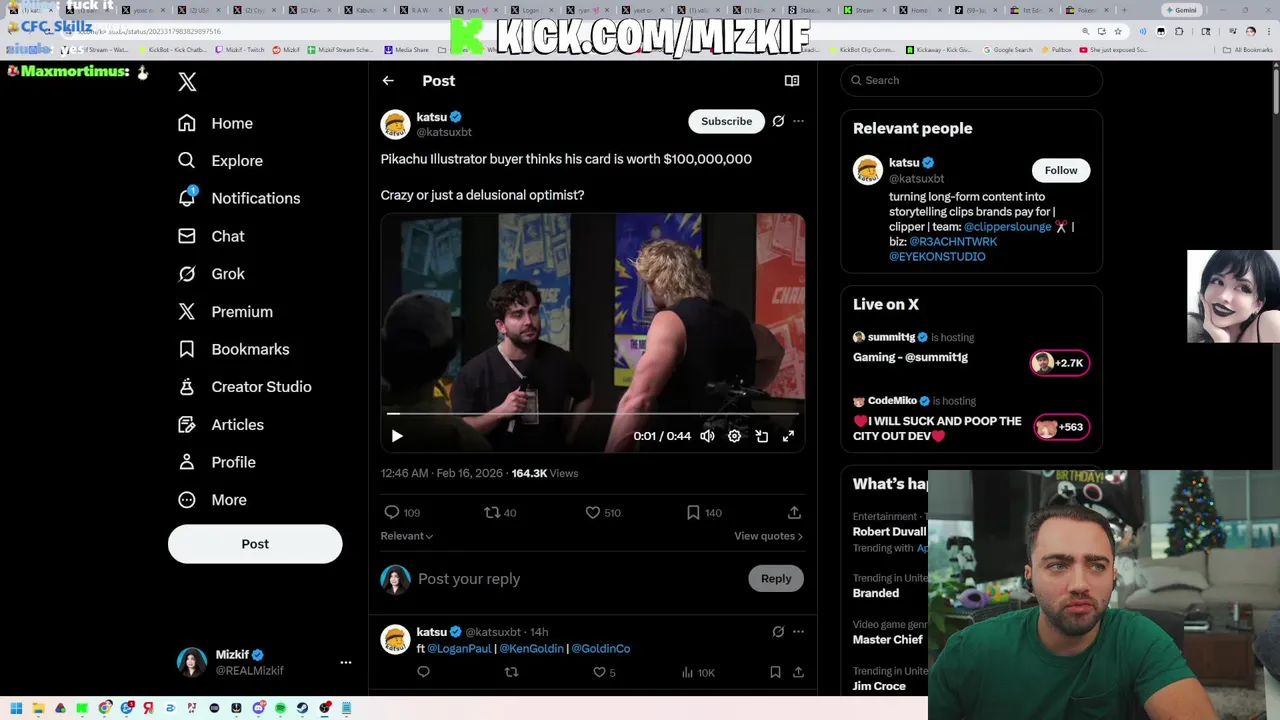The height and width of the screenshot is (720, 1280).
Task: Bookmark katsu's 14h comment
Action: tap(775, 673)
